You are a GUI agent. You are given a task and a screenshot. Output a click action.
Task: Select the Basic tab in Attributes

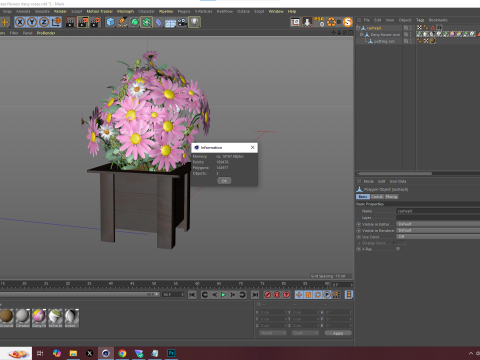coord(363,197)
